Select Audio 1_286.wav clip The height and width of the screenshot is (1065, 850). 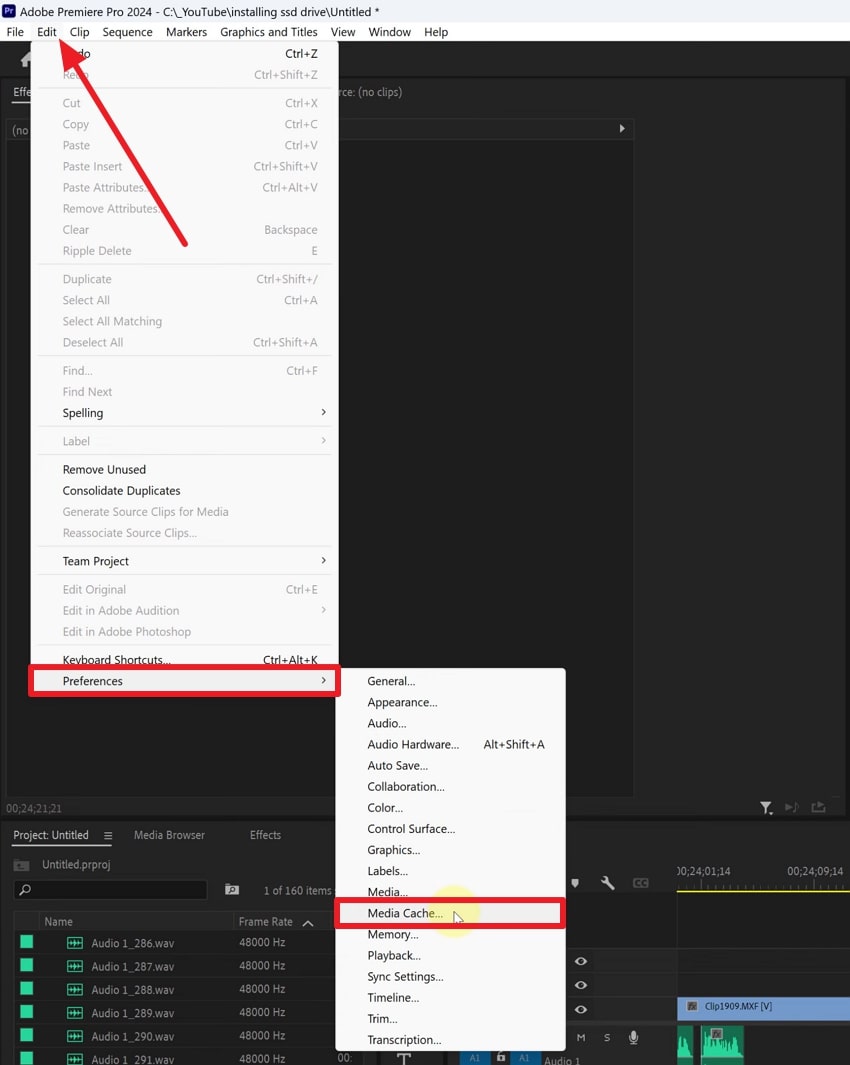(132, 943)
